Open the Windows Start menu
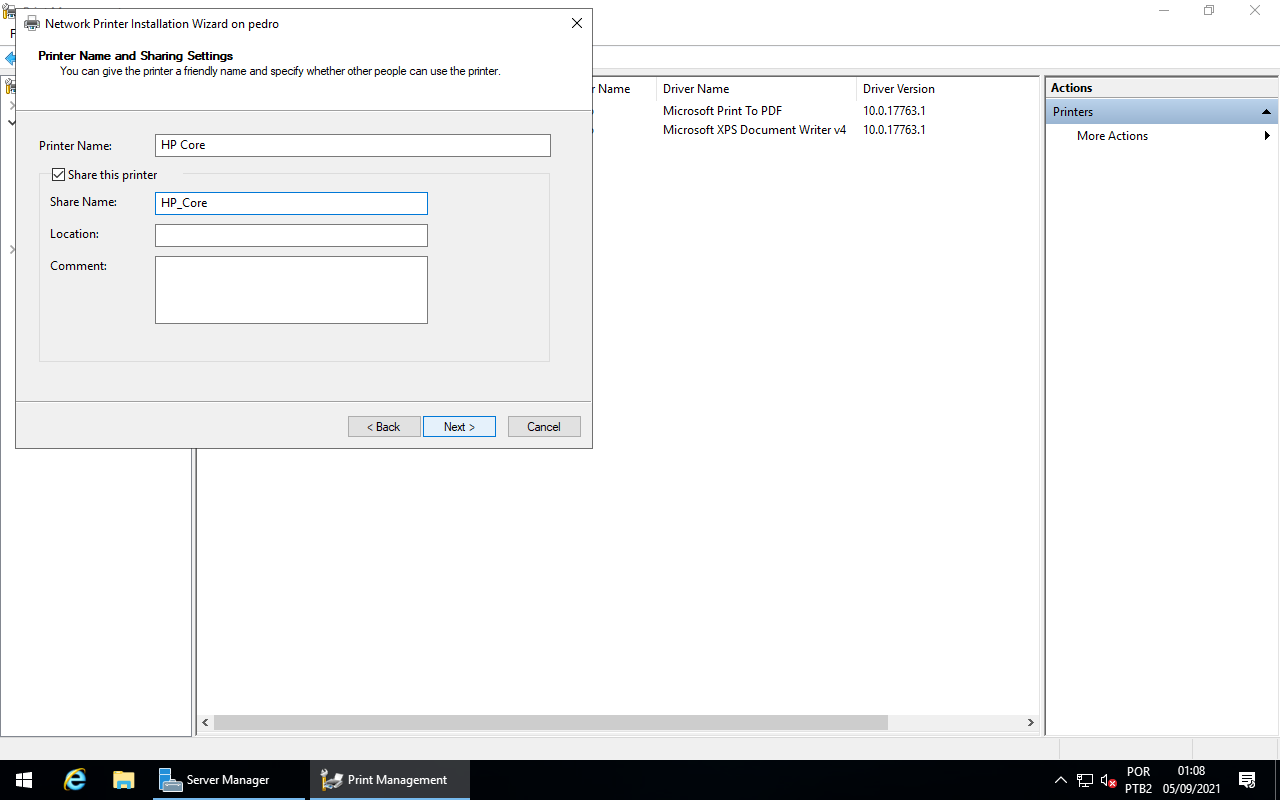 [23, 780]
